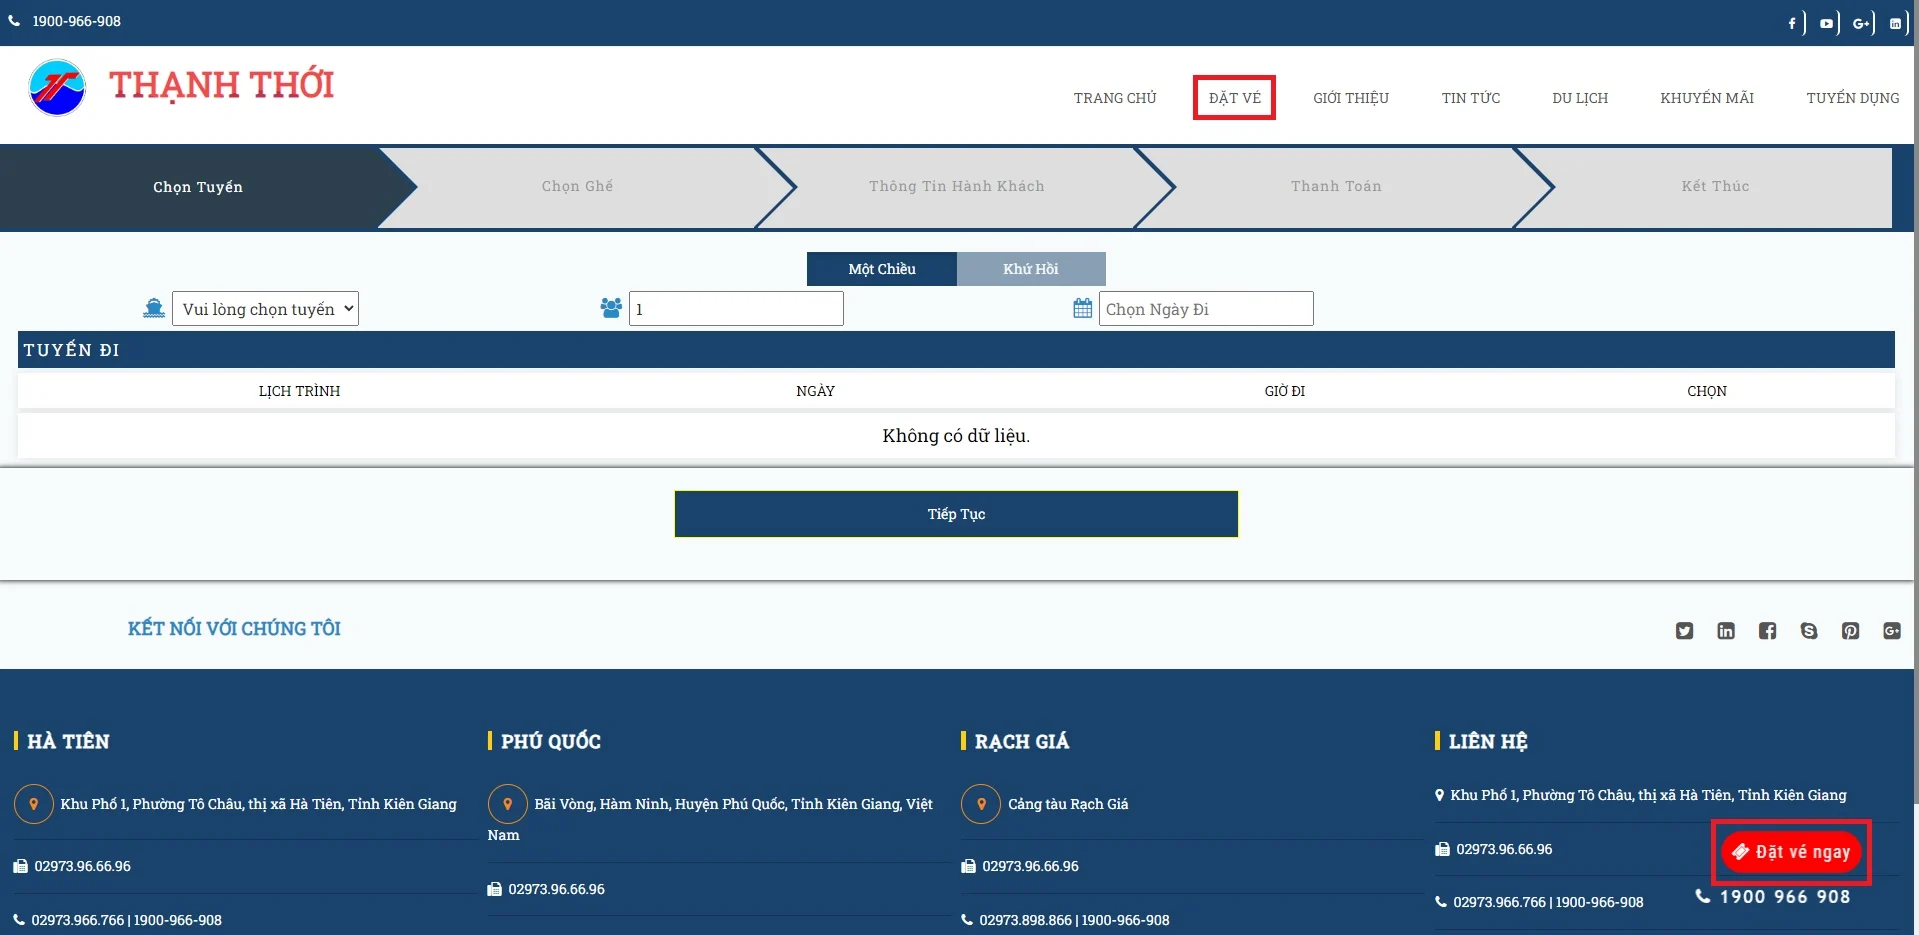
Task: Click the Hà Tiên location pin icon
Action: click(33, 804)
